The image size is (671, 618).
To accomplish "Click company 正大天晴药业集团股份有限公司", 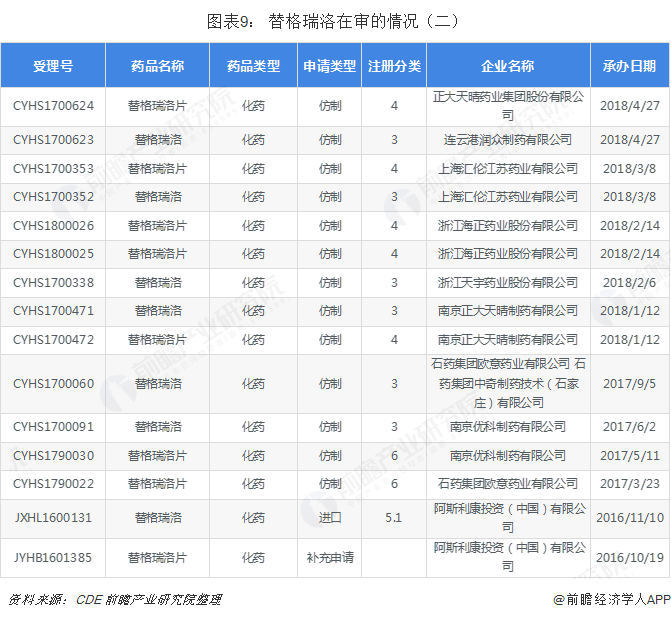I will click(x=508, y=106).
